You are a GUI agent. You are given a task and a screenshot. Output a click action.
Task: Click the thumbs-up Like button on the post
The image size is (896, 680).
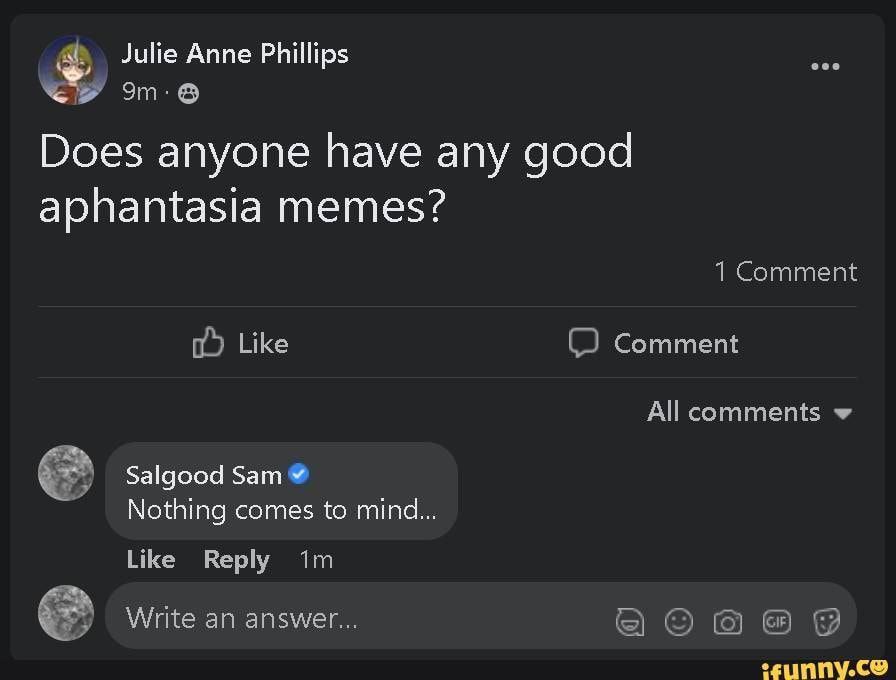(x=240, y=343)
